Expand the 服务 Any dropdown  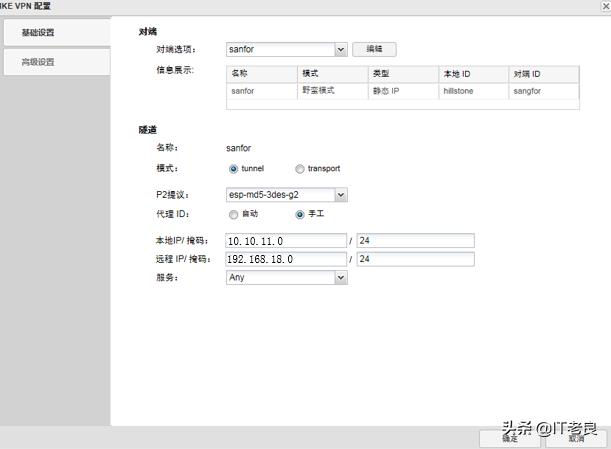341,278
